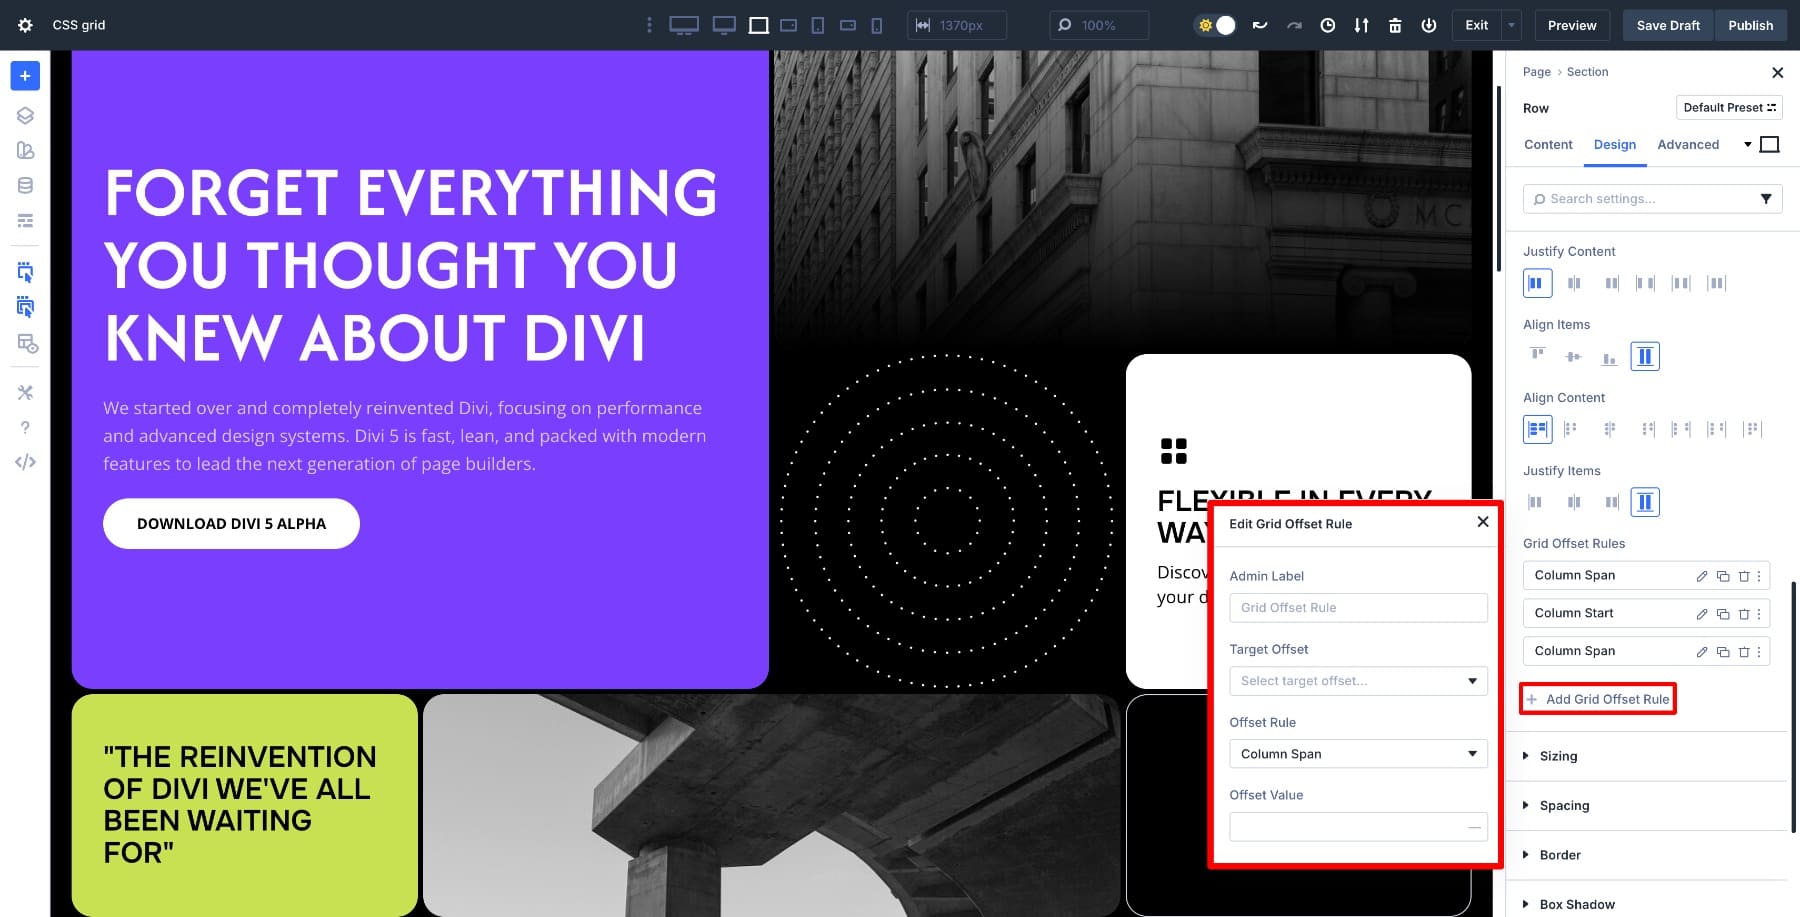The height and width of the screenshot is (917, 1800).
Task: Enable space-between for Justify Content
Action: [1648, 283]
